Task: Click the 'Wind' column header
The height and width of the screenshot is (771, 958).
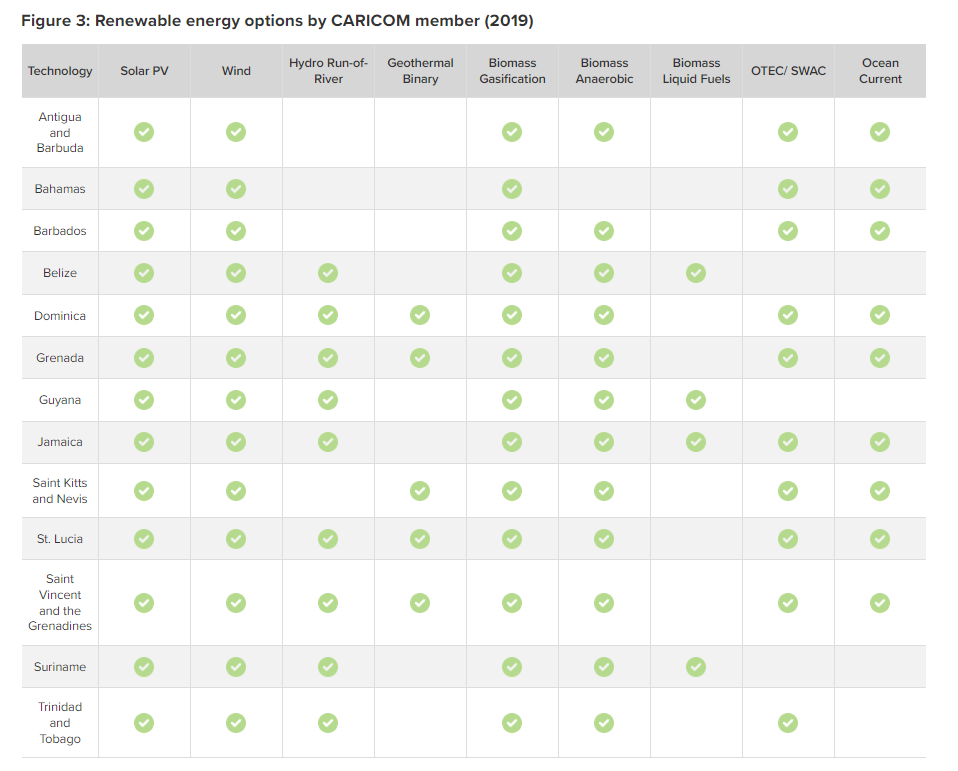Action: point(236,71)
